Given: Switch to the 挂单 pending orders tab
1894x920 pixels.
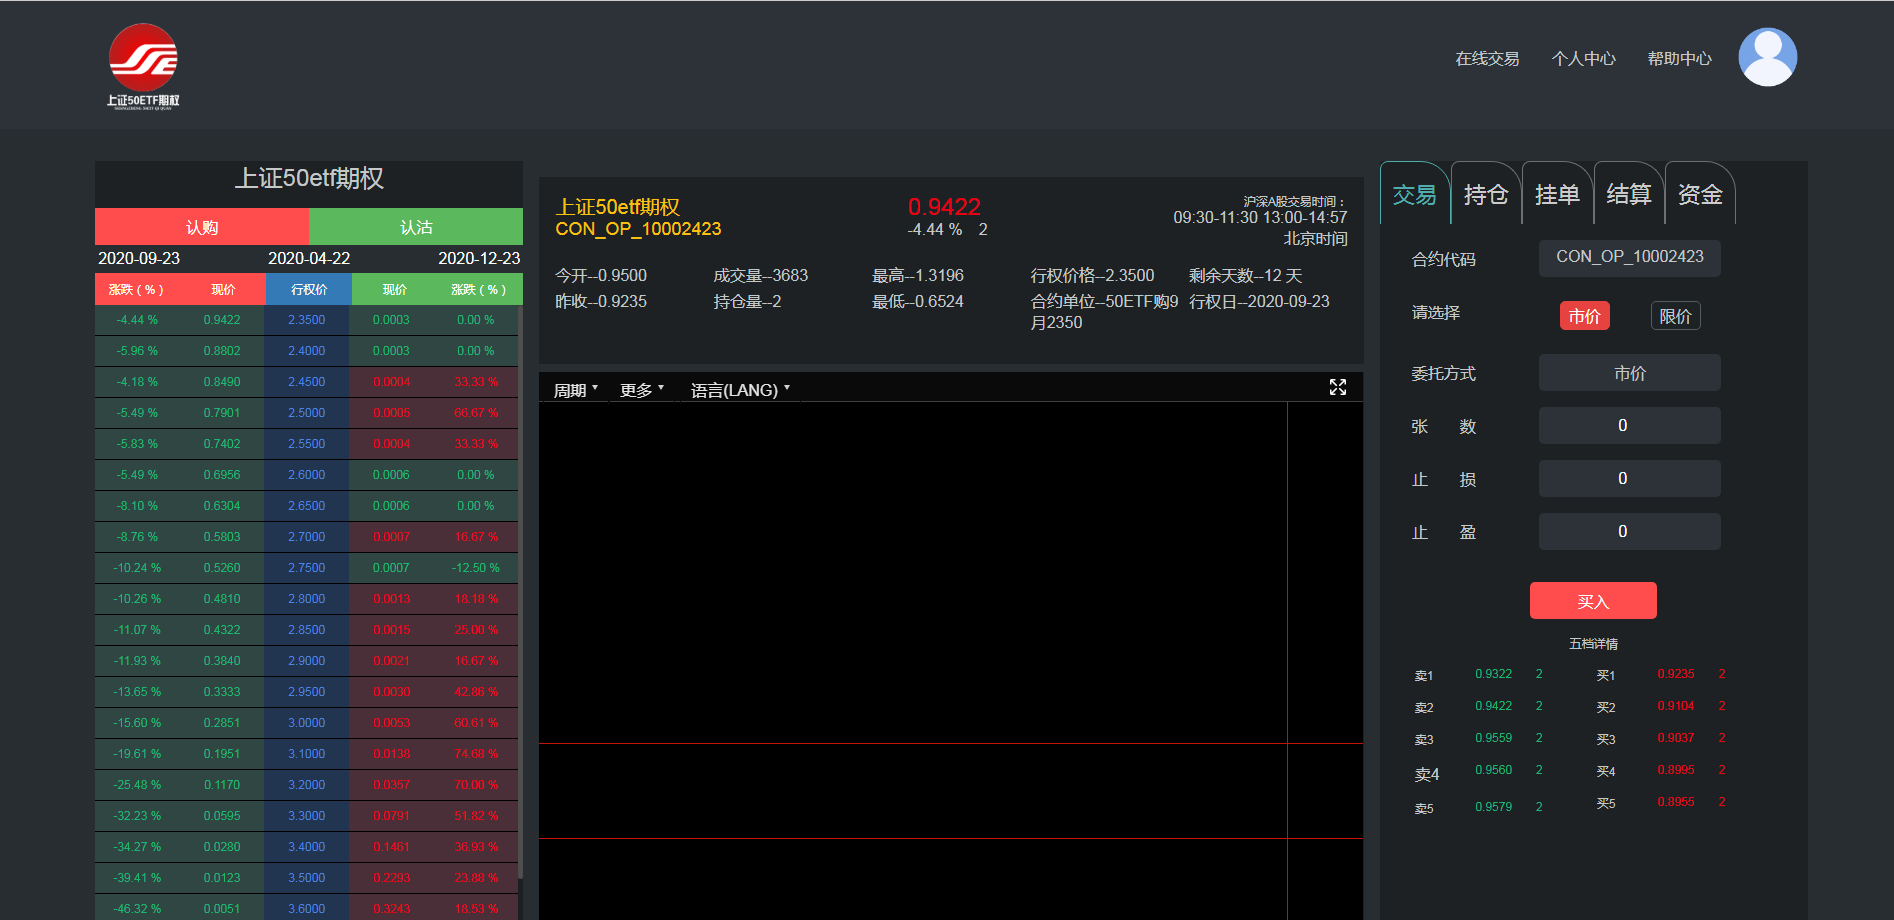Looking at the screenshot, I should click(x=1557, y=194).
